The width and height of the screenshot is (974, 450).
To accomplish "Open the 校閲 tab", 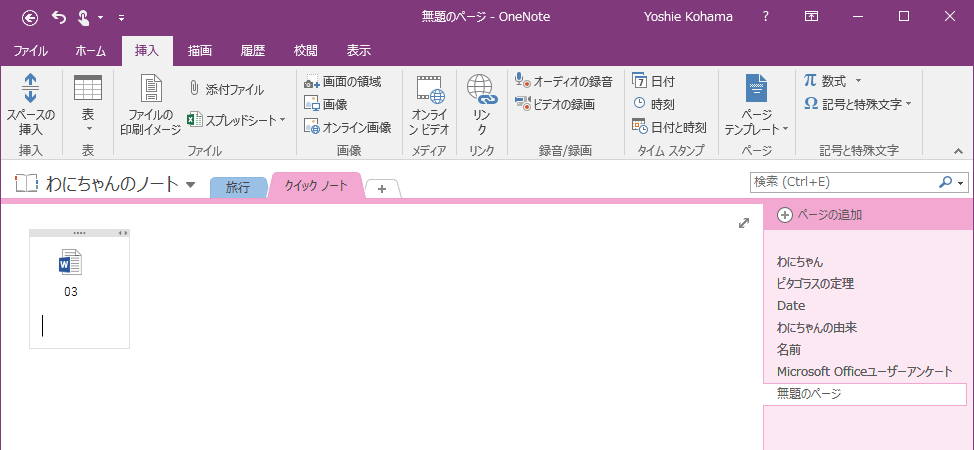I will (306, 51).
